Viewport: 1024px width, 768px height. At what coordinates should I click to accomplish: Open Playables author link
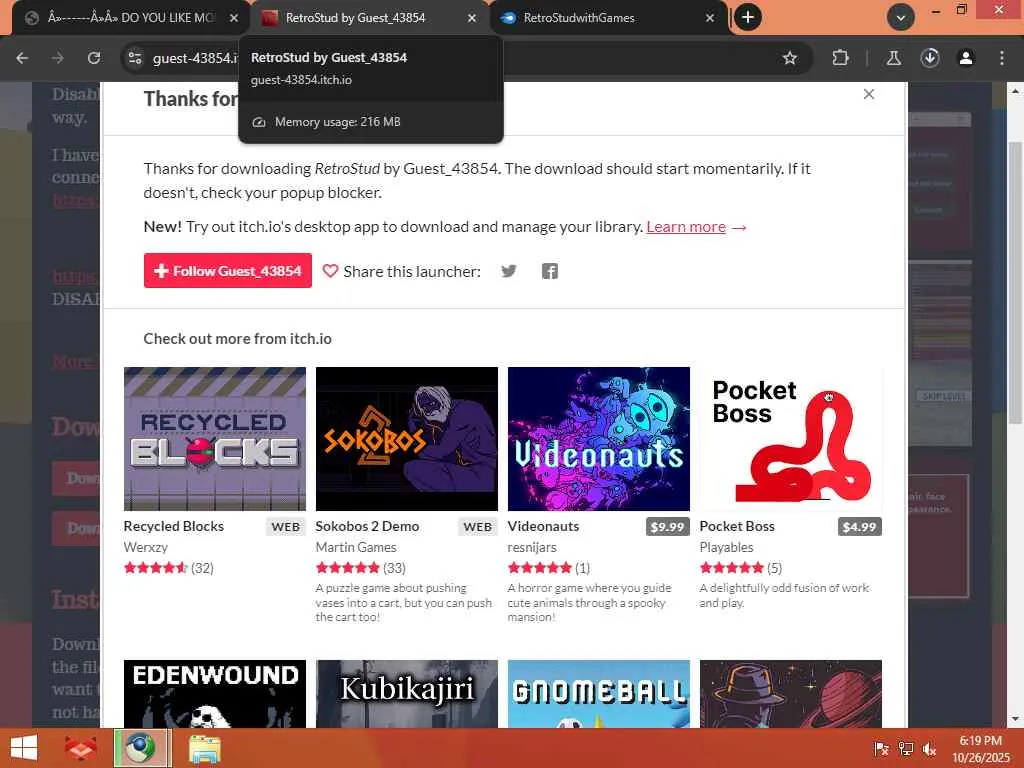[x=726, y=547]
